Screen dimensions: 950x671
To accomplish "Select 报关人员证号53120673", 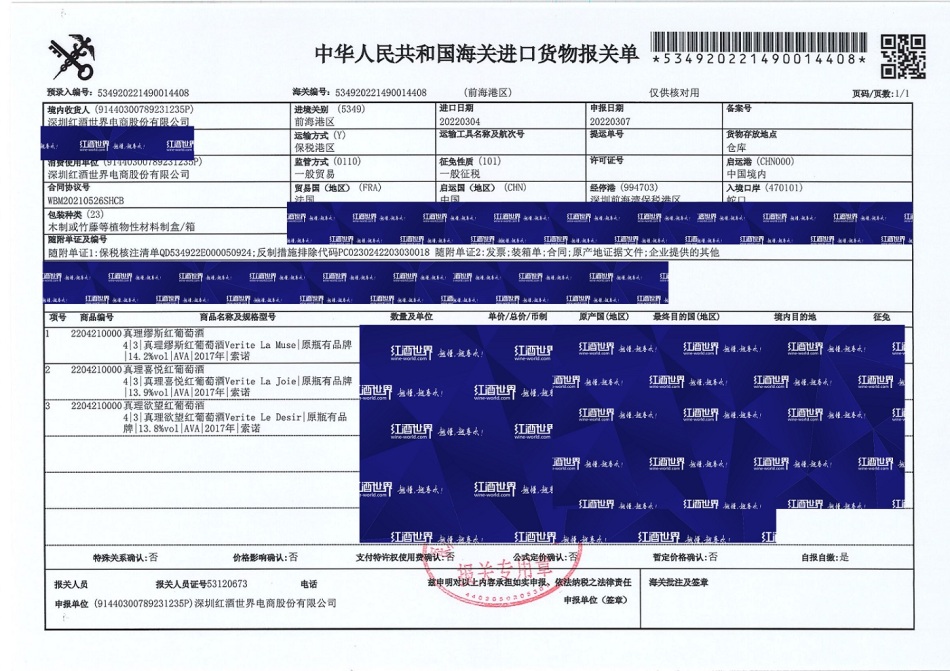I will pyautogui.click(x=201, y=584).
